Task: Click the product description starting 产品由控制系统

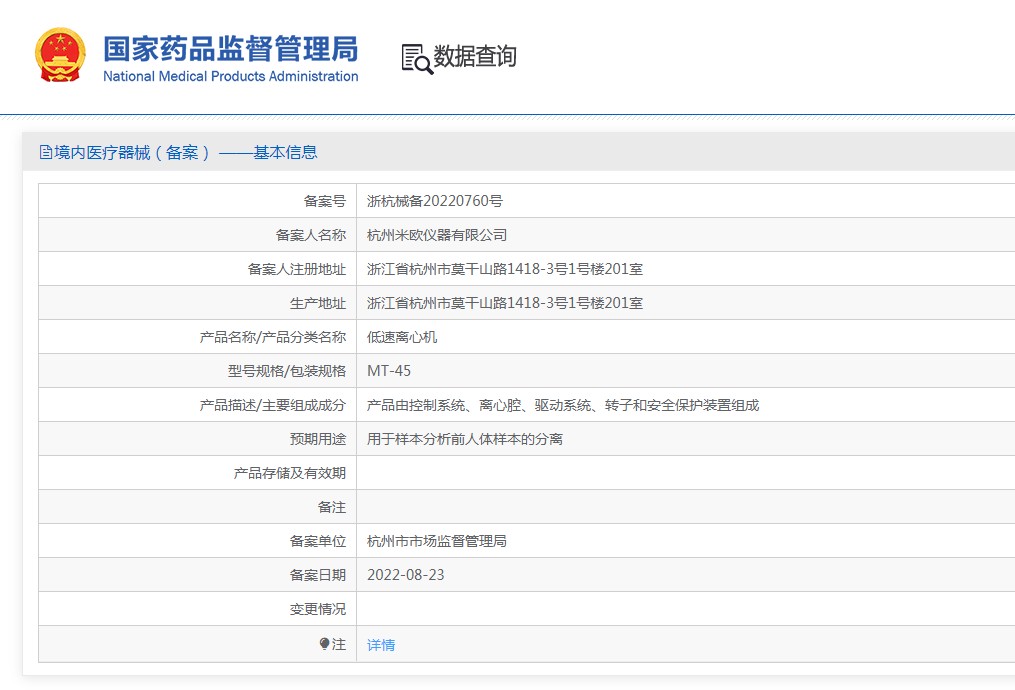Action: coord(563,405)
